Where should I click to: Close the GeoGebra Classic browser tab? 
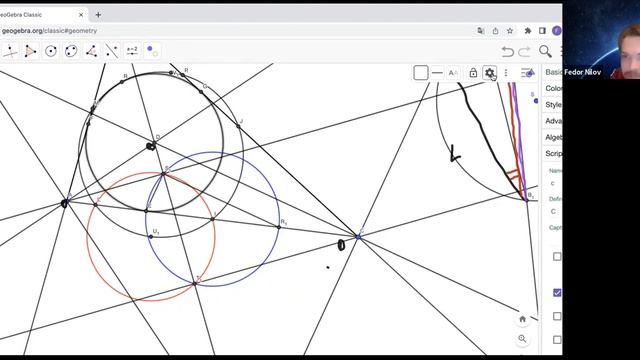(81, 15)
